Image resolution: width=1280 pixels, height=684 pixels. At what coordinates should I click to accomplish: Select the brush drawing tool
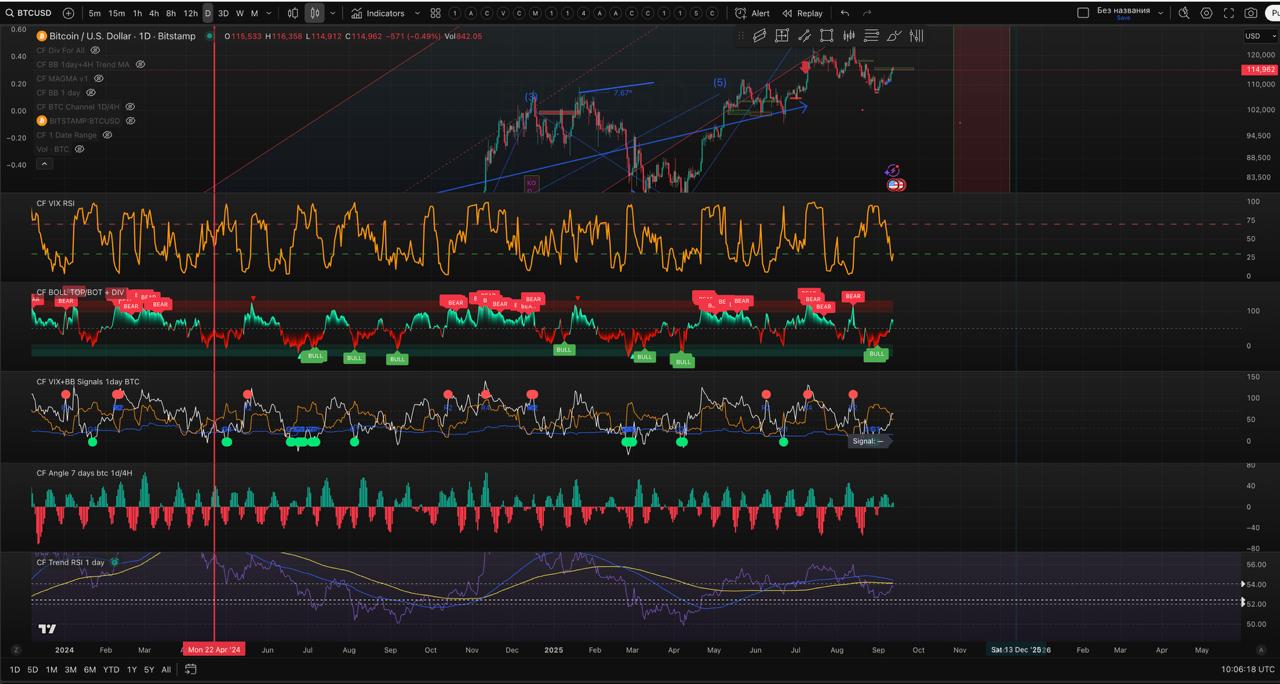pyautogui.click(x=894, y=36)
